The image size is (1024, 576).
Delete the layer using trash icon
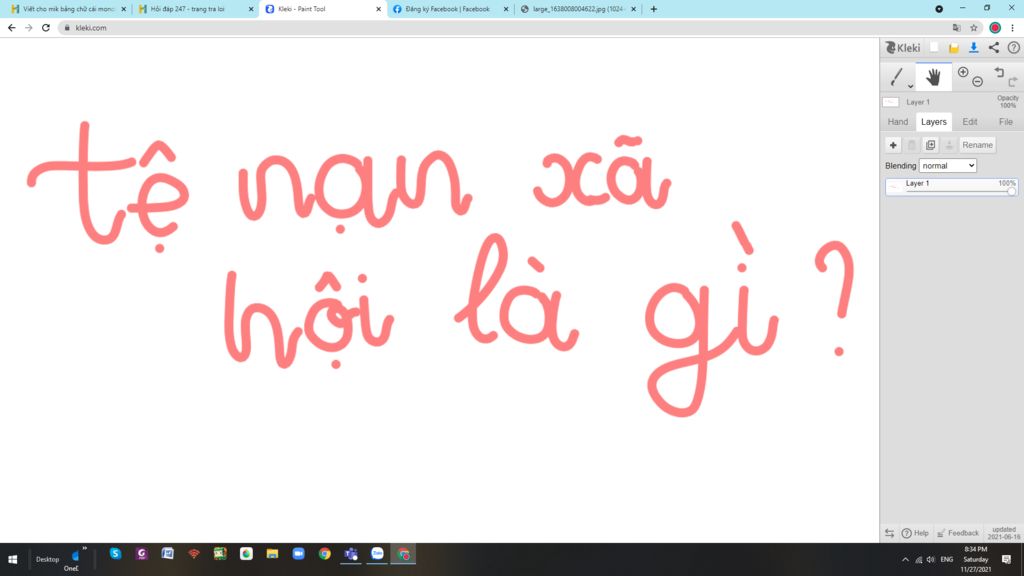[912, 145]
